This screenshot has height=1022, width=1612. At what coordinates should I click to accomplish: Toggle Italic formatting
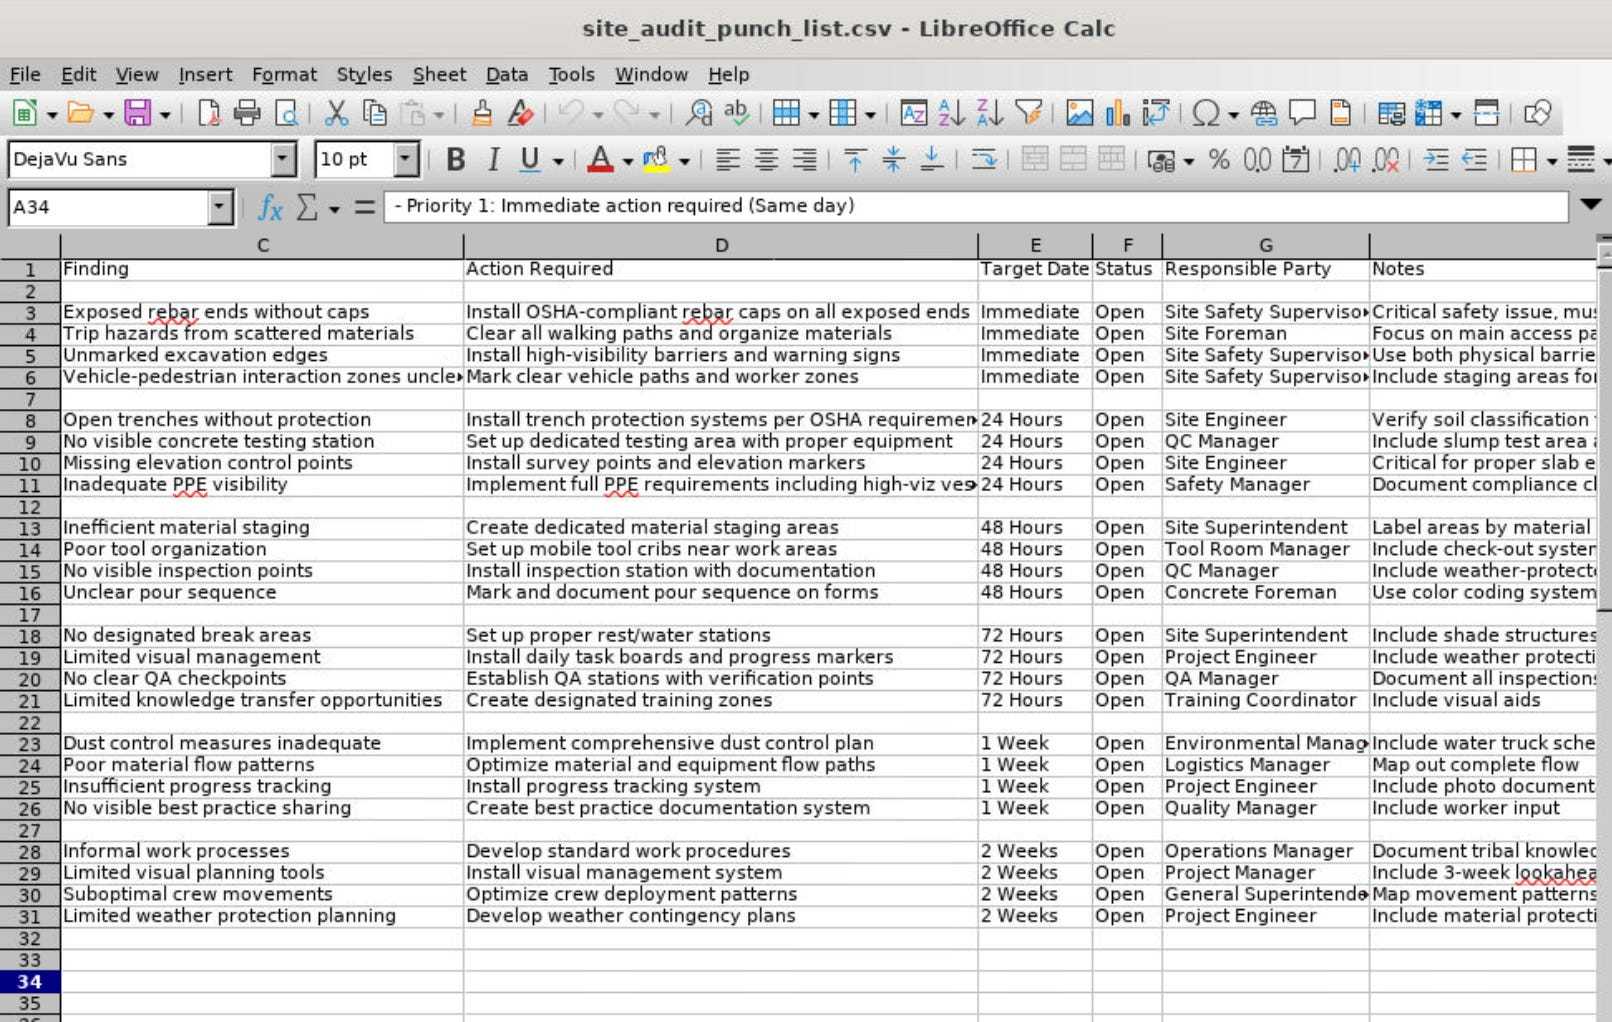coord(493,160)
